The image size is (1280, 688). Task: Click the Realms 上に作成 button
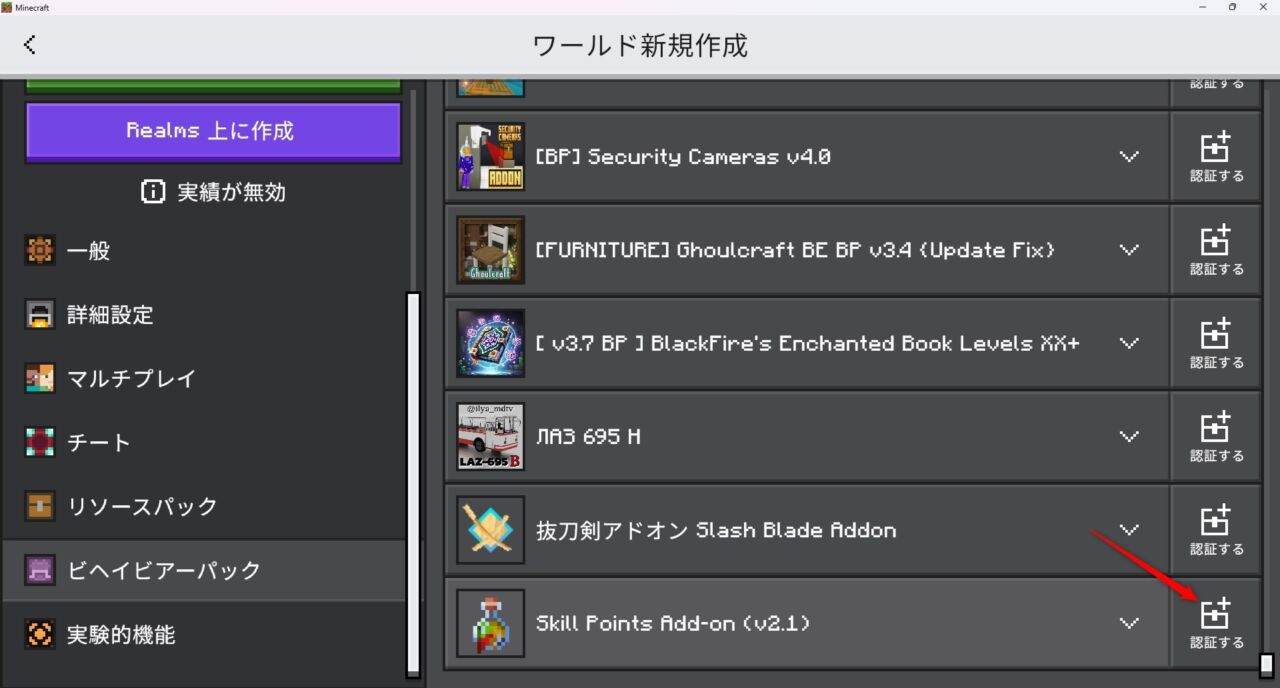tap(213, 131)
